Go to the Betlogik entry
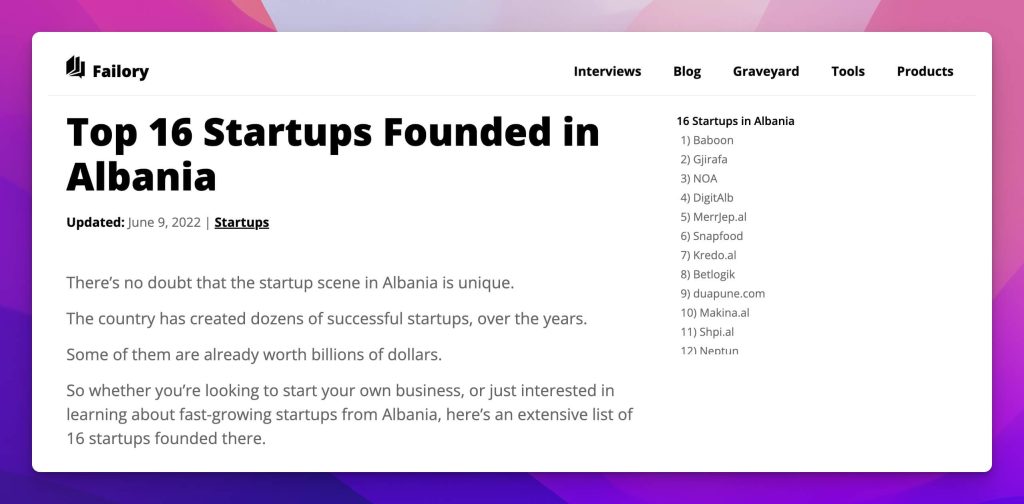This screenshot has width=1024, height=504. click(707, 274)
